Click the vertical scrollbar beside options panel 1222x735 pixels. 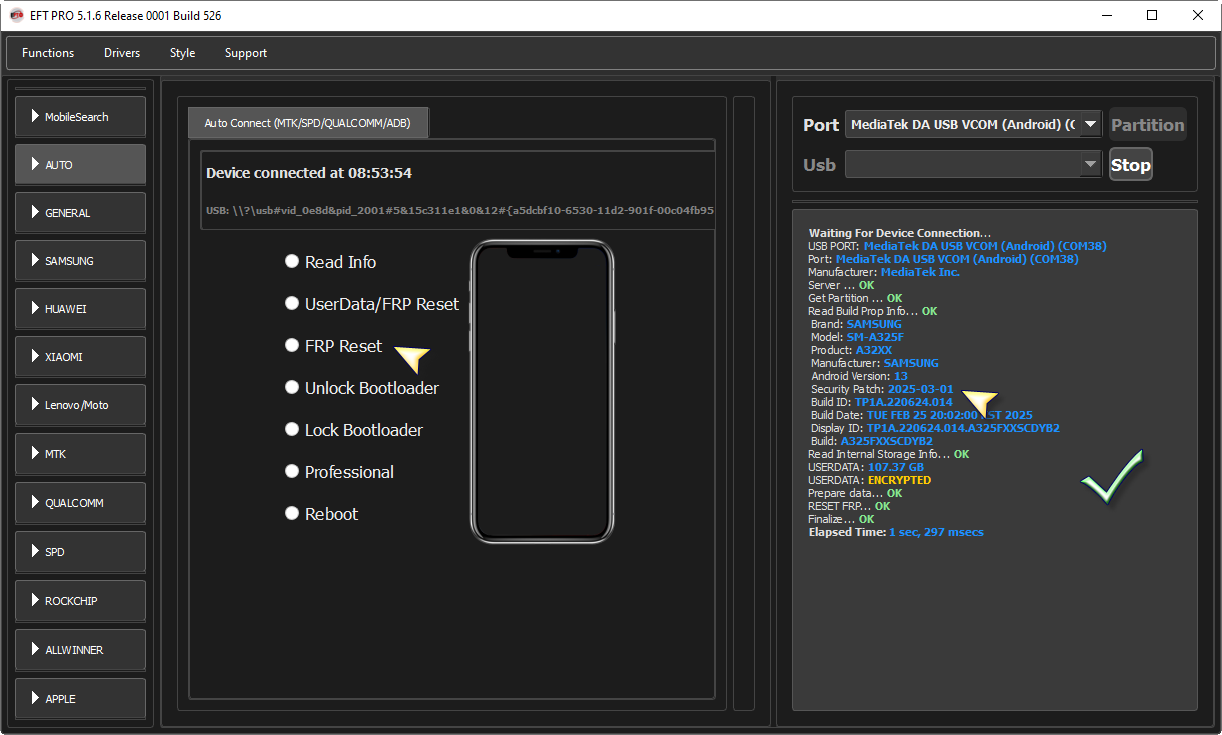click(x=744, y=403)
